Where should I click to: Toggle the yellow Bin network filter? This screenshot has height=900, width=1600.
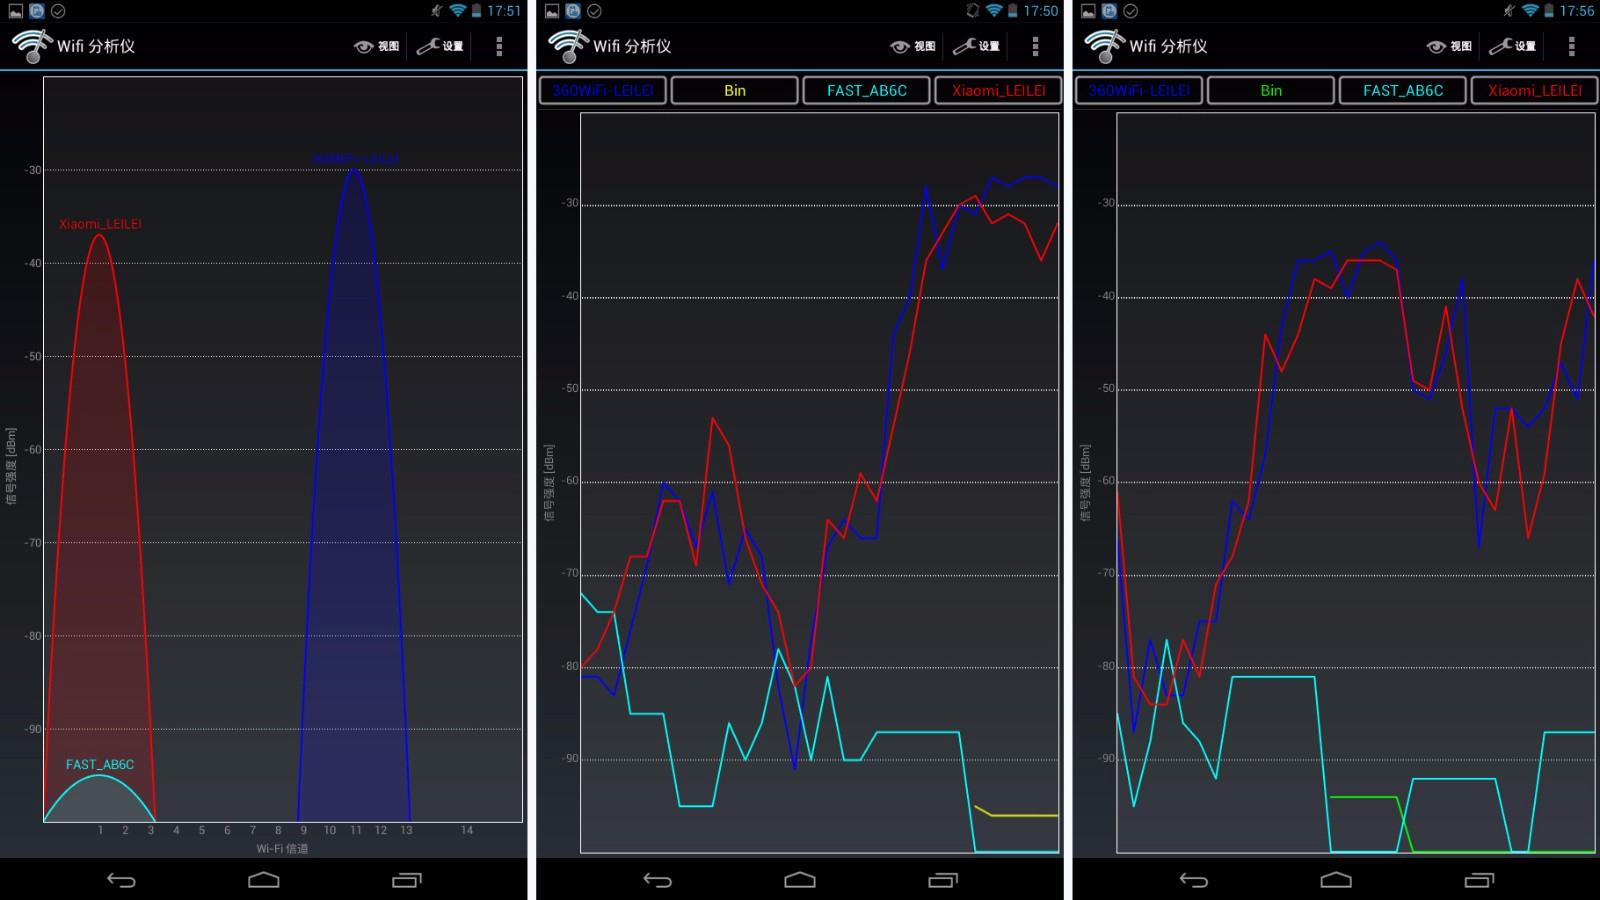(735, 90)
